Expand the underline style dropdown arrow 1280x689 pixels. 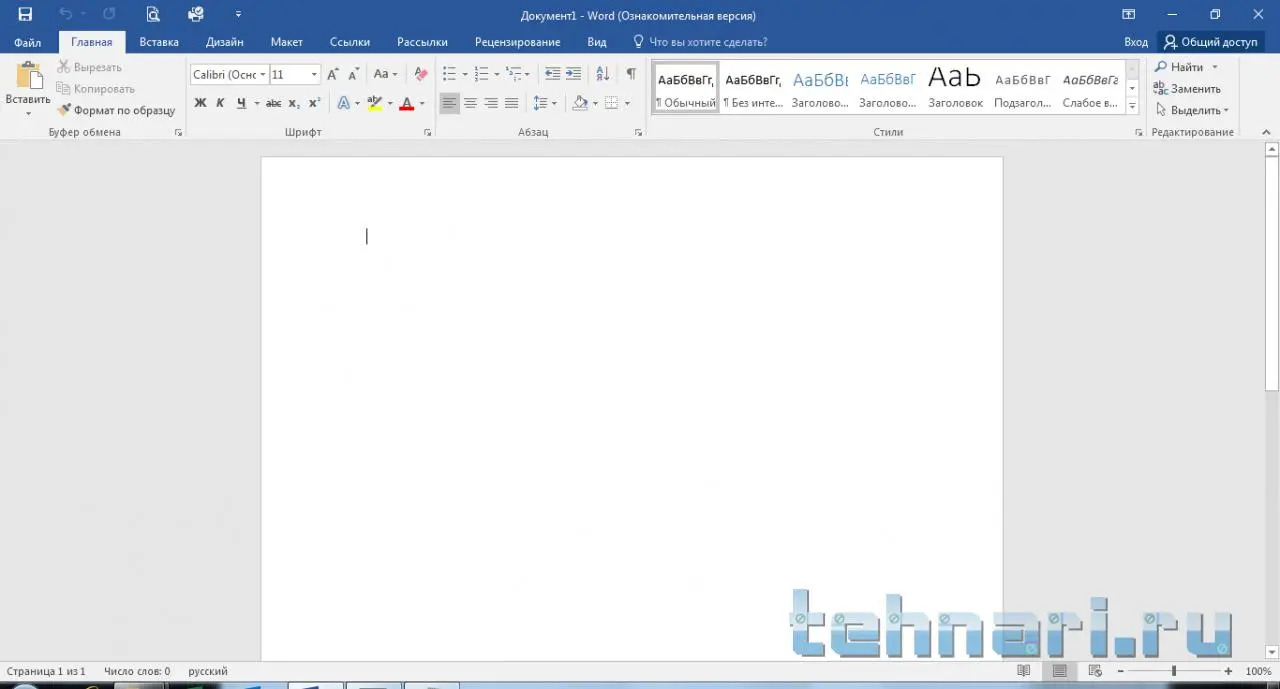[x=257, y=103]
